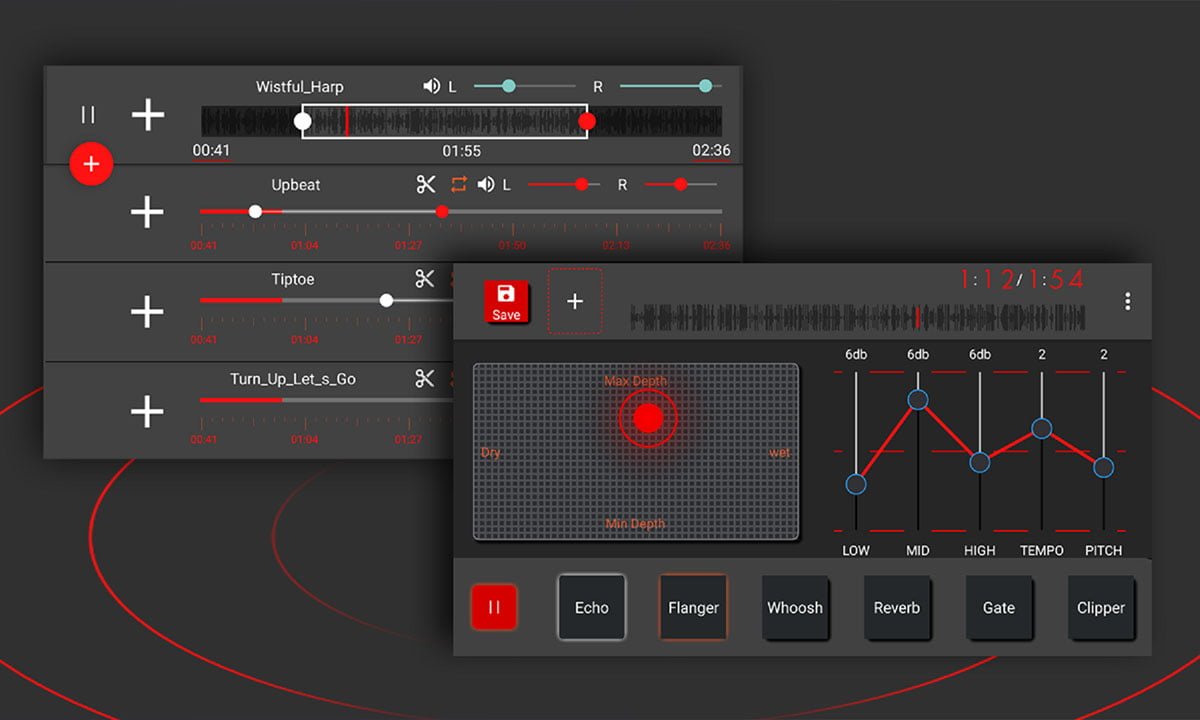Click the red handle on Upbeat timeline
The height and width of the screenshot is (720, 1200).
click(x=442, y=211)
